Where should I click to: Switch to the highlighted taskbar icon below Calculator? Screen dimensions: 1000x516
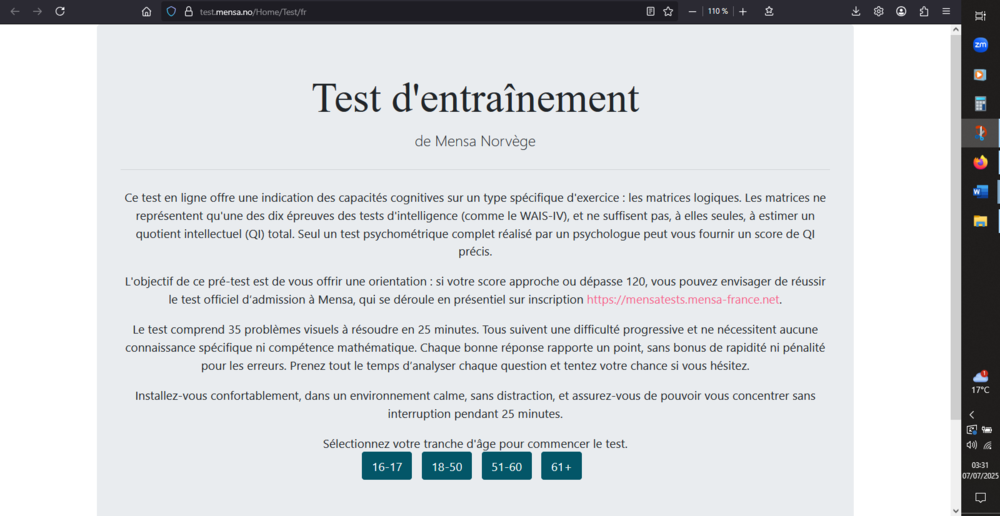pyautogui.click(x=980, y=133)
